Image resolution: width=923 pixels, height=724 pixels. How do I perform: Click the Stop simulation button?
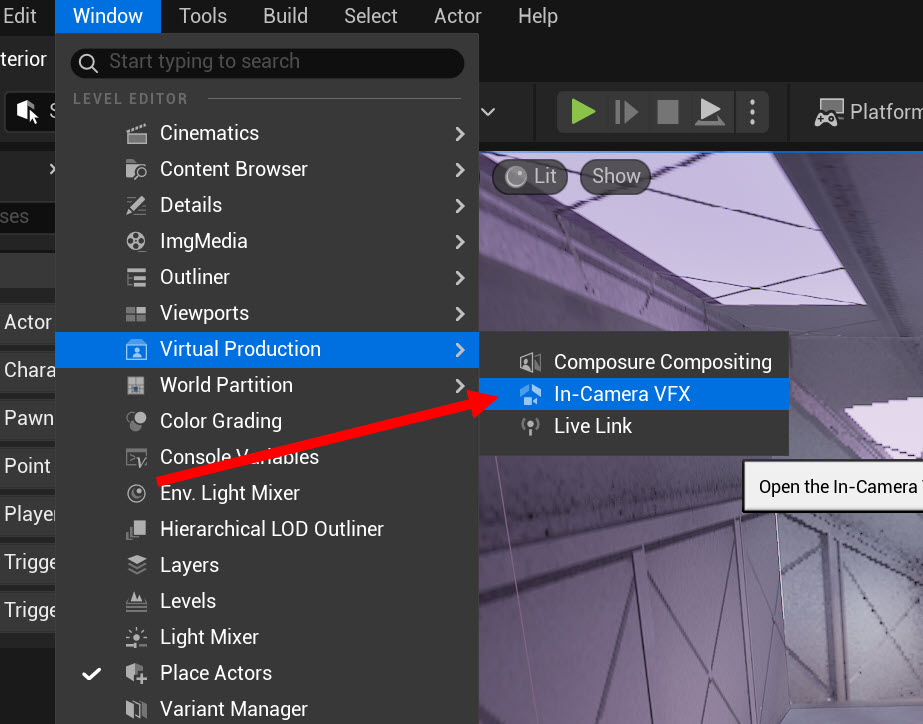[668, 112]
